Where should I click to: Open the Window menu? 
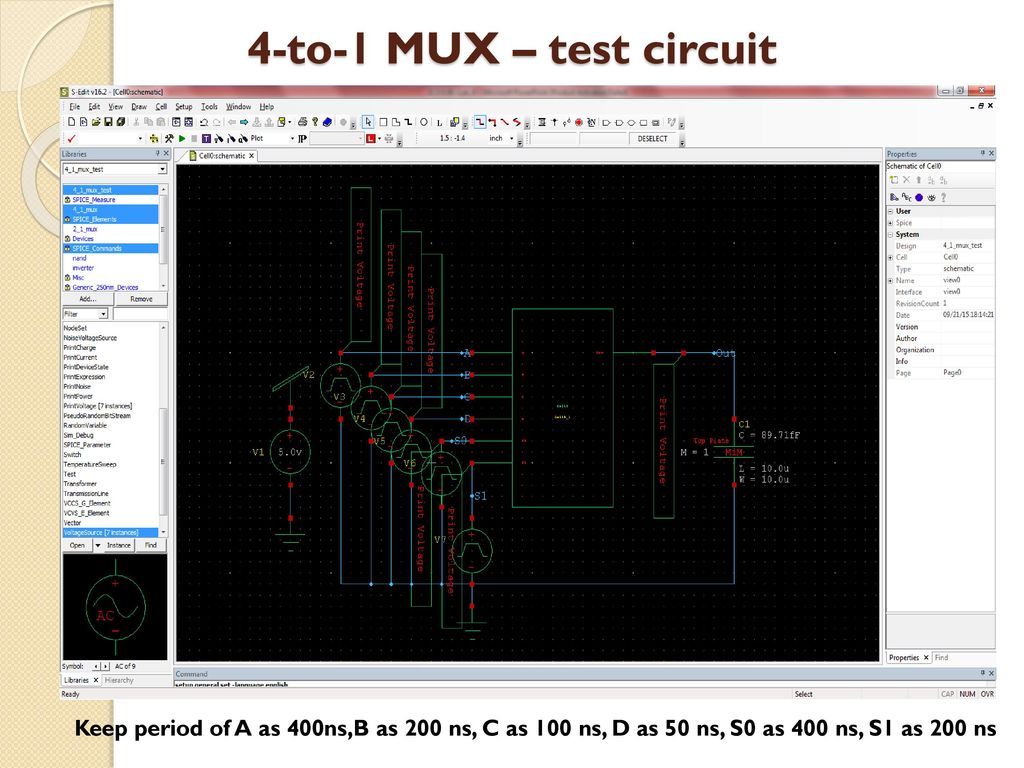coord(238,106)
